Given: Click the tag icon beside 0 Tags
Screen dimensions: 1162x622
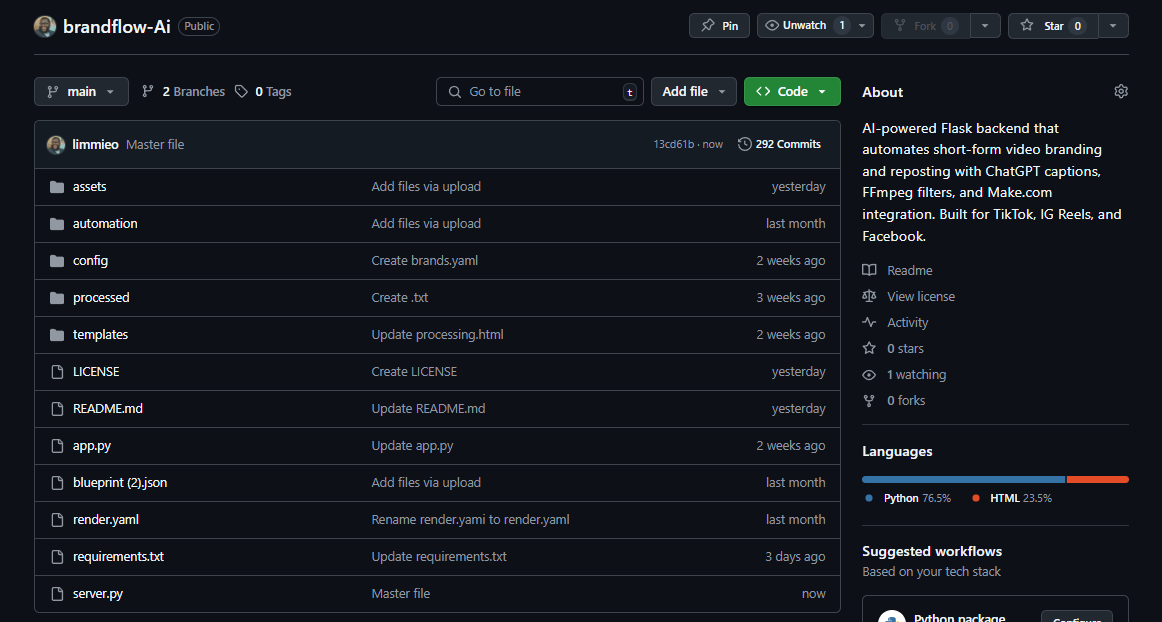Looking at the screenshot, I should [242, 91].
